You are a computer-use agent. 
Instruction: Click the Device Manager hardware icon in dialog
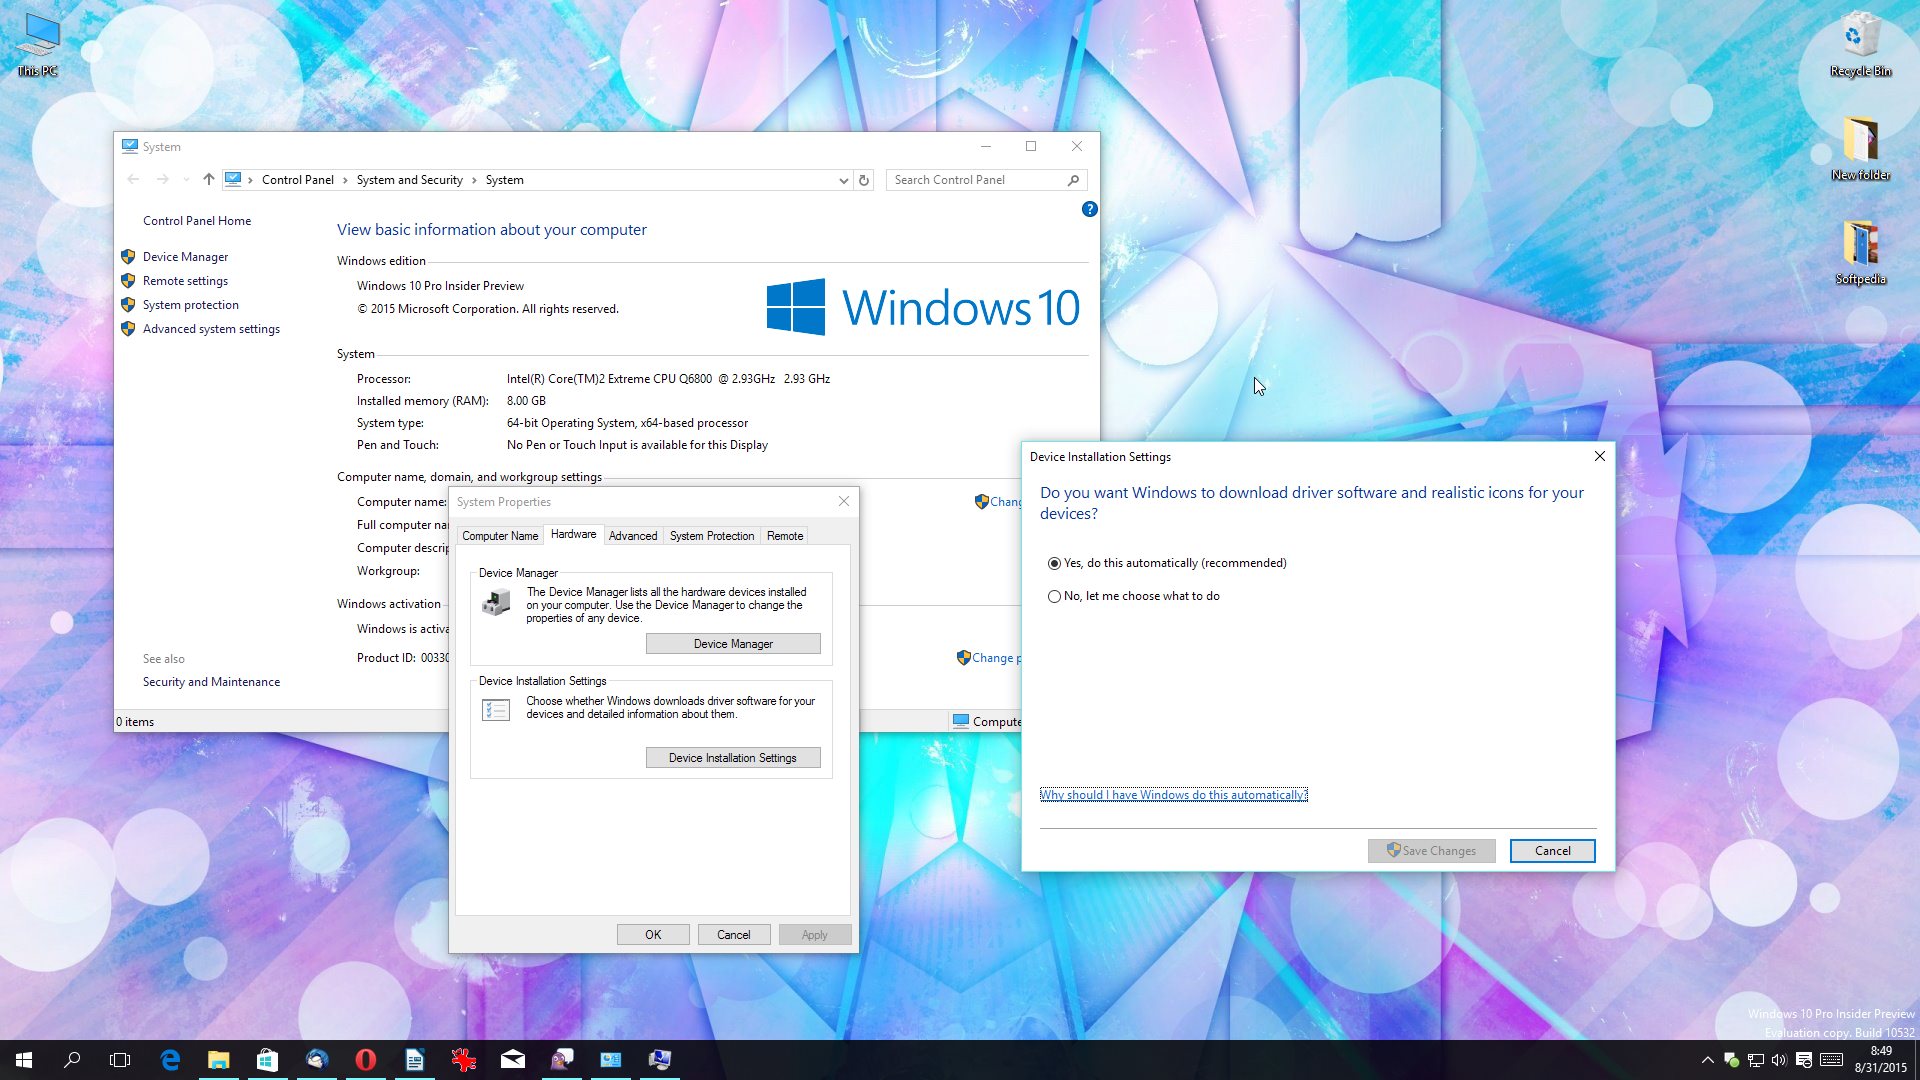point(496,602)
